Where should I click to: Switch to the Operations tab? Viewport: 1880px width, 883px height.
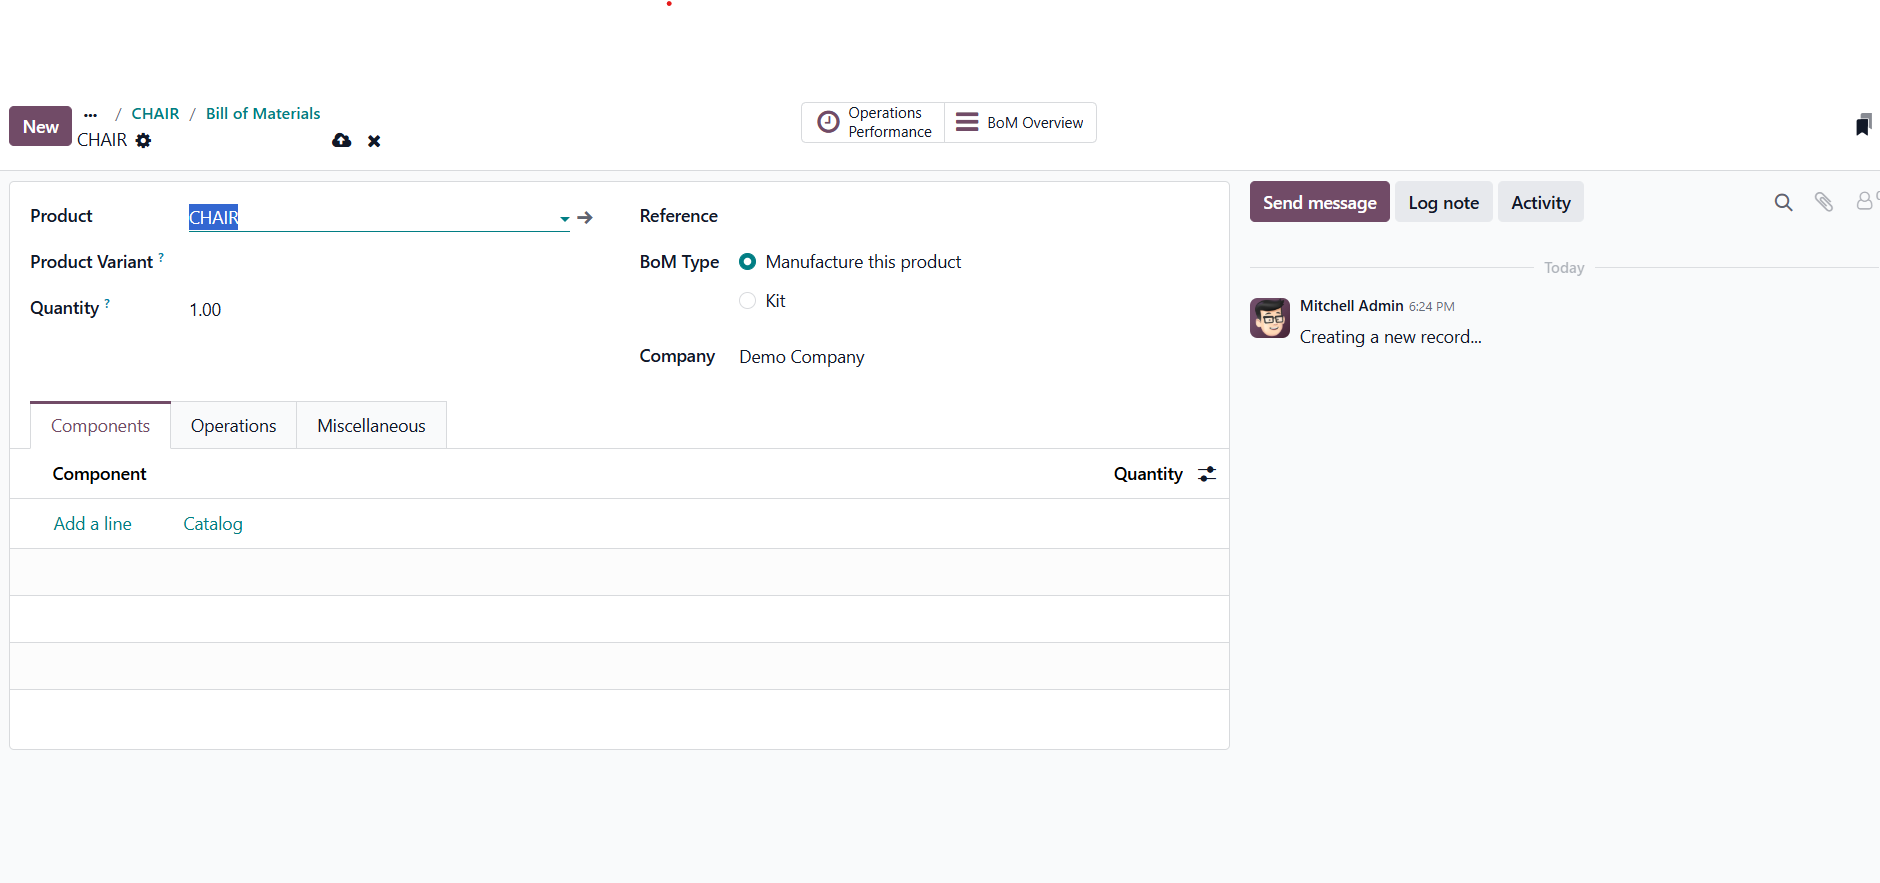(233, 426)
